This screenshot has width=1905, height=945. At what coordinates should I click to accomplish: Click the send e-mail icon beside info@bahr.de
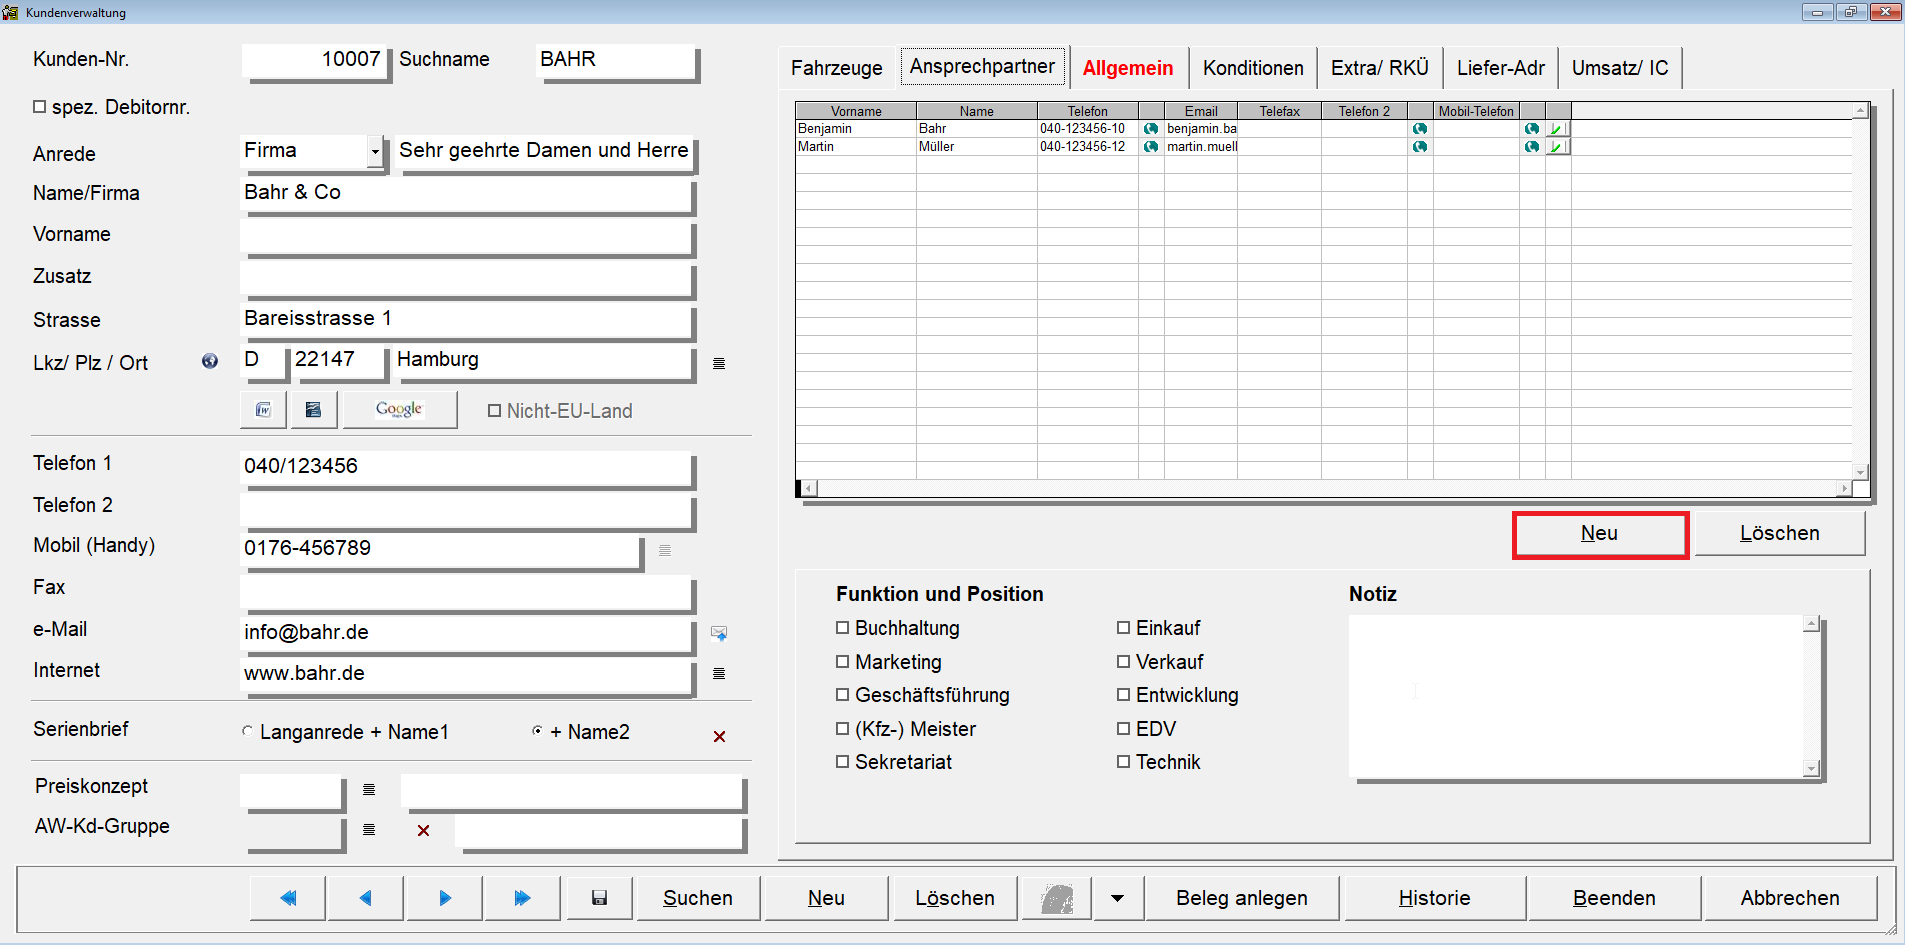point(718,633)
